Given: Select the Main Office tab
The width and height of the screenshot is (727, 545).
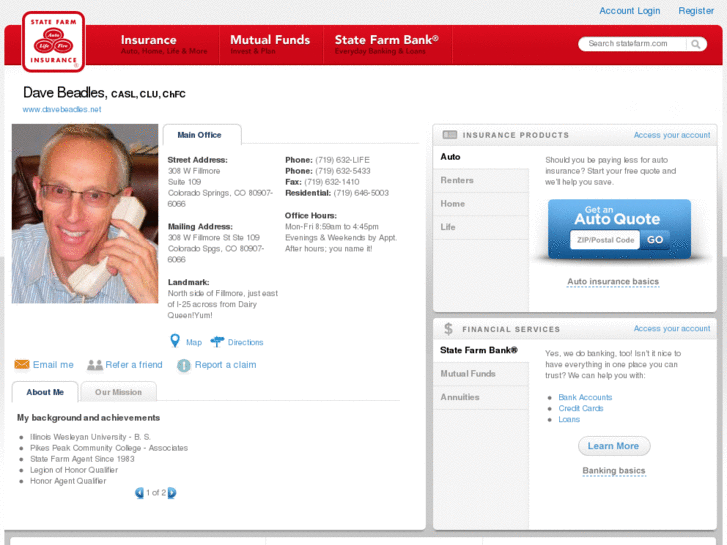Looking at the screenshot, I should (x=202, y=135).
